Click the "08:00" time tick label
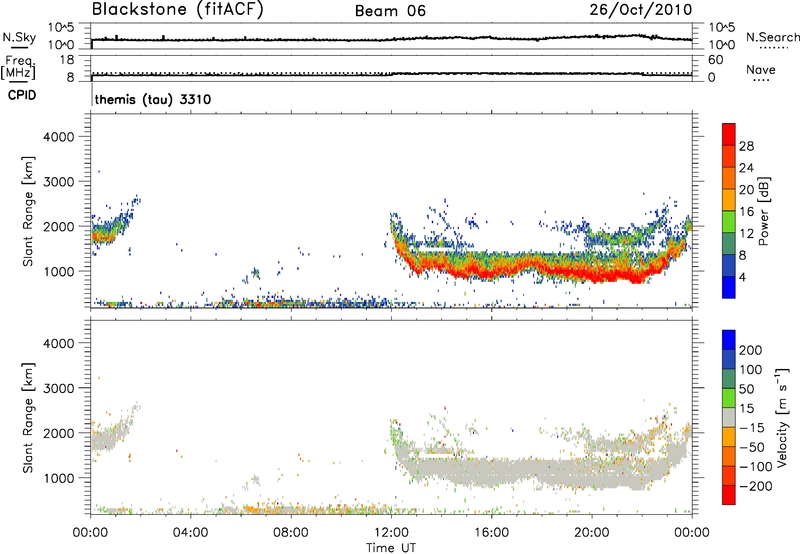This screenshot has height=554, width=800. click(291, 533)
